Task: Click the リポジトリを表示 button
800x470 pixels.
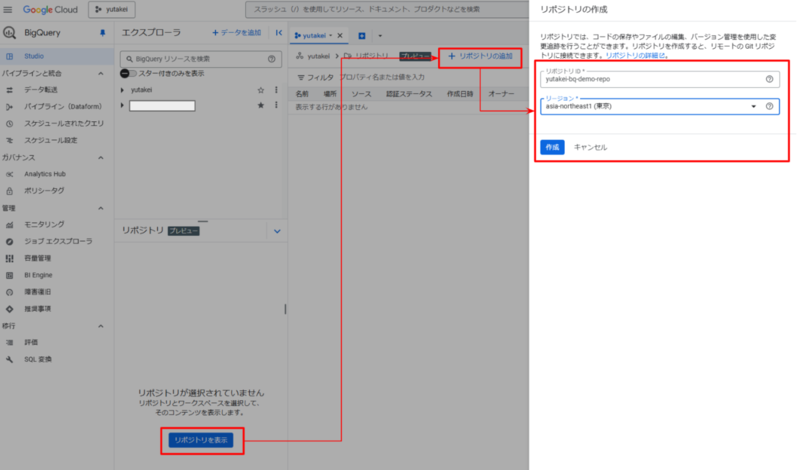Action: [201, 440]
